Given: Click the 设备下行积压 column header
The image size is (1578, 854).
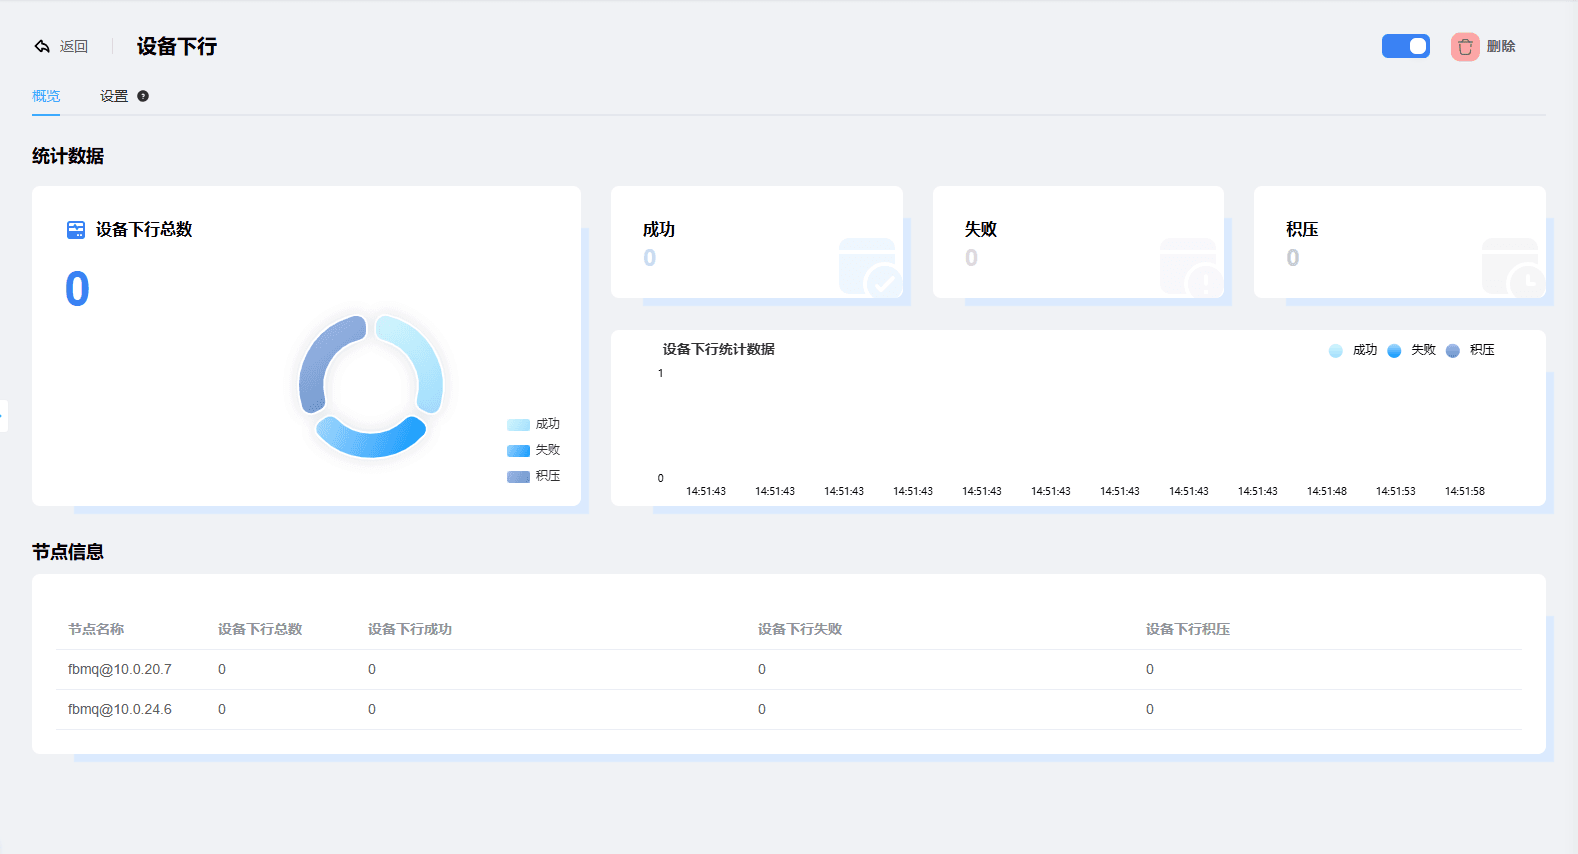Looking at the screenshot, I should [x=1188, y=629].
